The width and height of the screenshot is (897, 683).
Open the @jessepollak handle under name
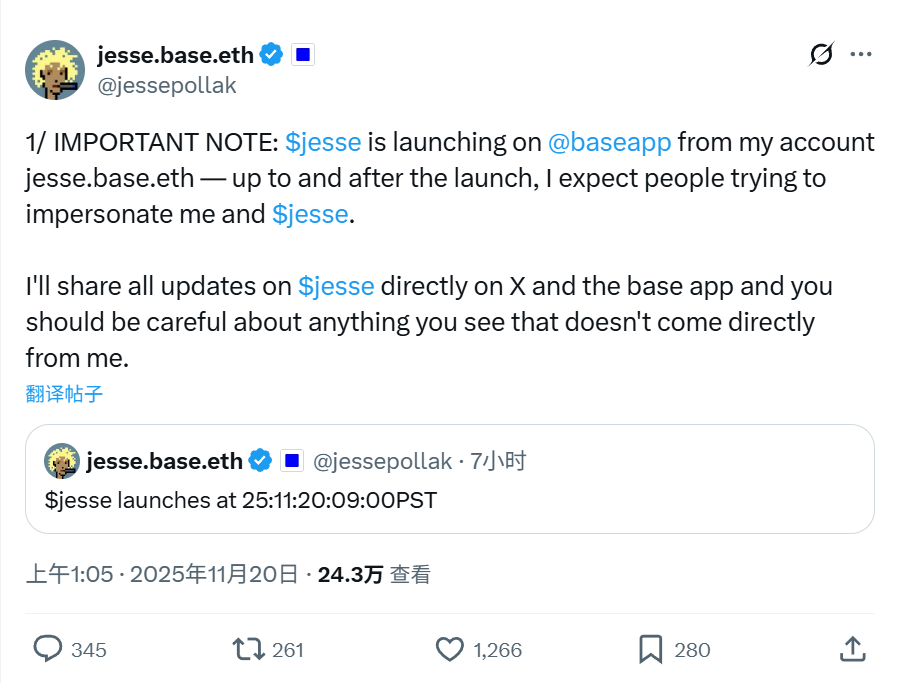tap(167, 85)
